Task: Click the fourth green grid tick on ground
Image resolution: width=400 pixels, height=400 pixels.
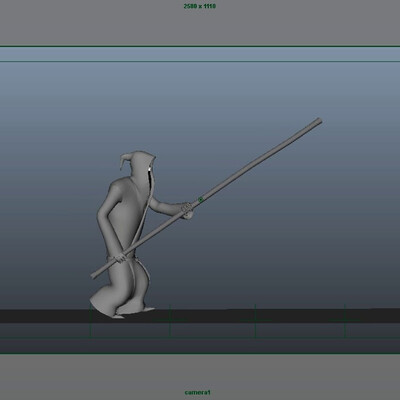Action: point(345,321)
